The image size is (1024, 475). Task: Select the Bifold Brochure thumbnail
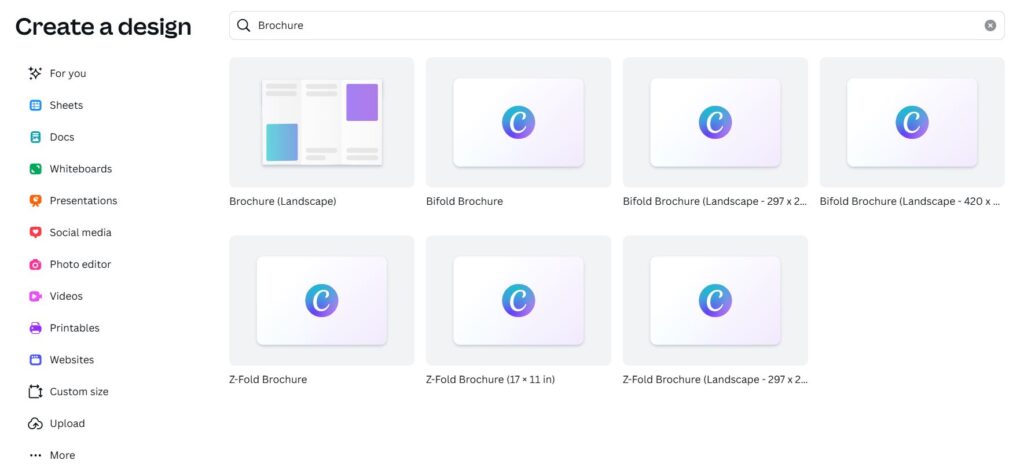coord(519,122)
